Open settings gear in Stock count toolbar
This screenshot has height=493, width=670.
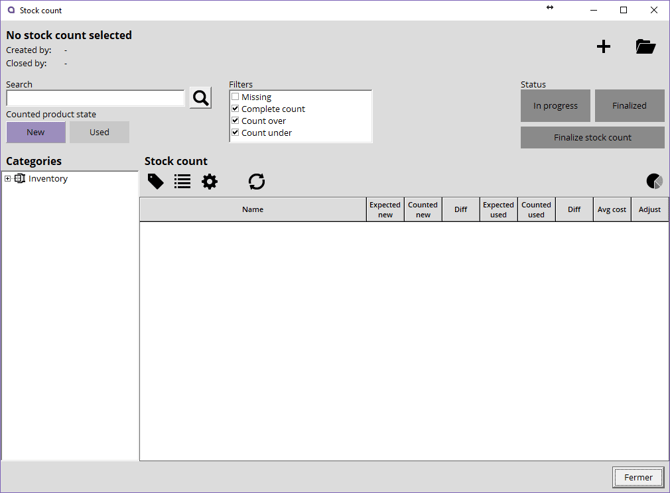[x=209, y=181]
